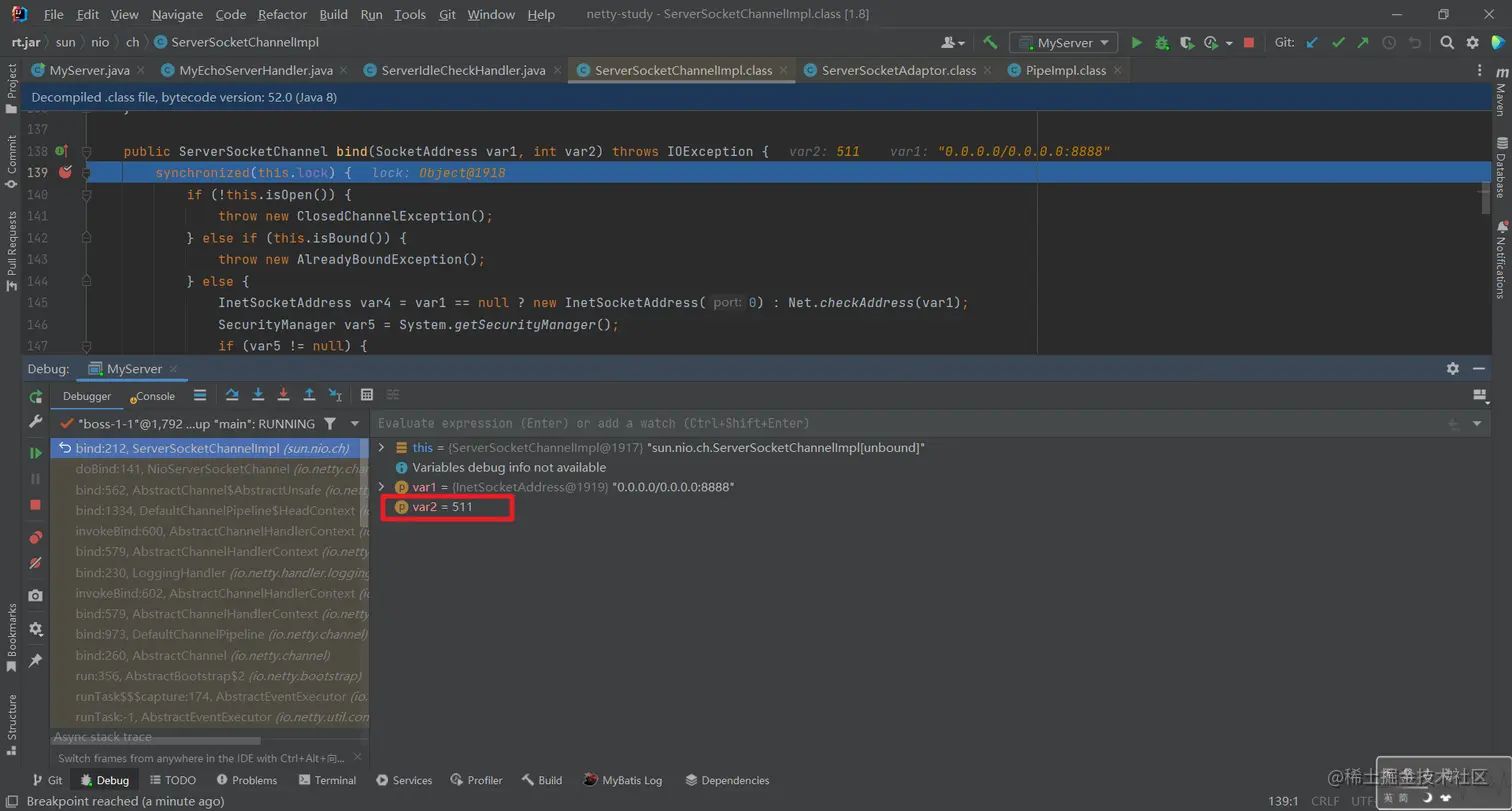Expand the 'this' variable node

382,448
